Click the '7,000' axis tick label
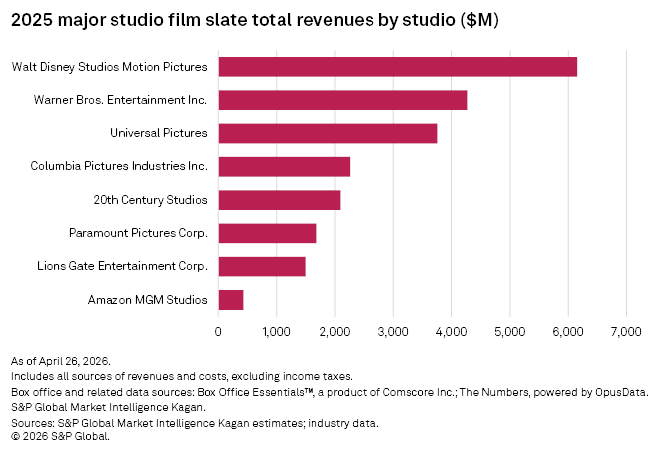The width and height of the screenshot is (660, 452). (x=626, y=332)
